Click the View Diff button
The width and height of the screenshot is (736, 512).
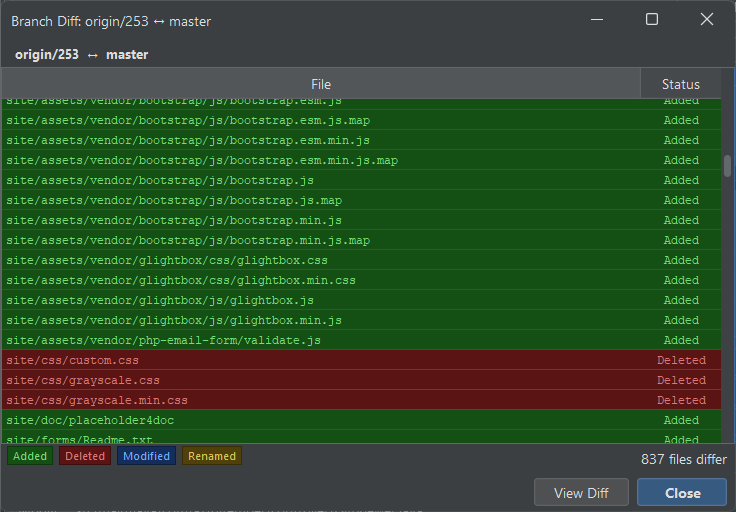point(582,492)
